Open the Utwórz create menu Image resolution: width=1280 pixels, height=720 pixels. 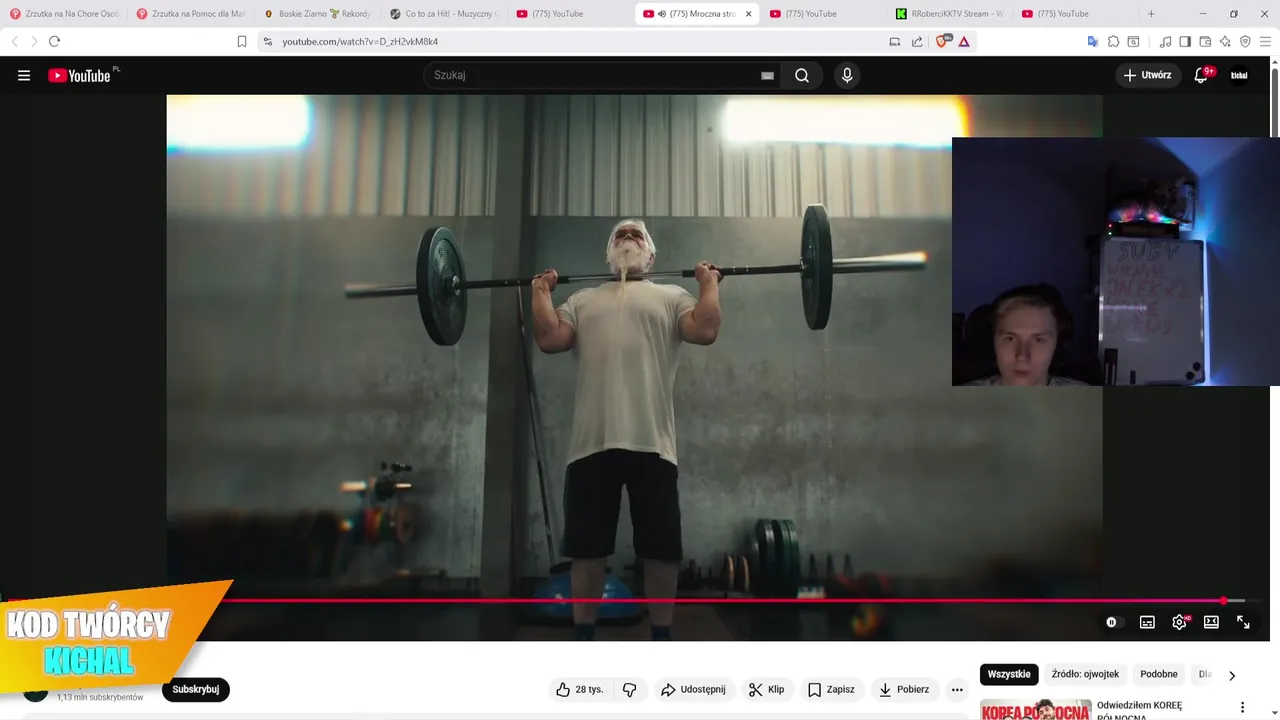point(1147,75)
